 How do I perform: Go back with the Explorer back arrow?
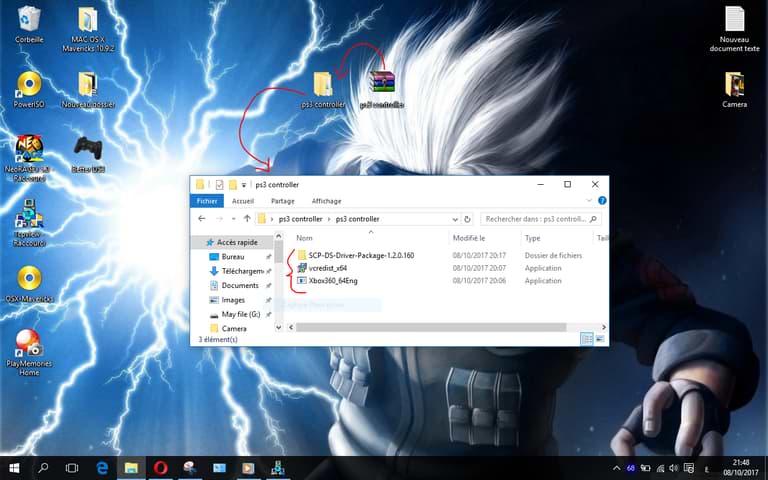[x=202, y=218]
